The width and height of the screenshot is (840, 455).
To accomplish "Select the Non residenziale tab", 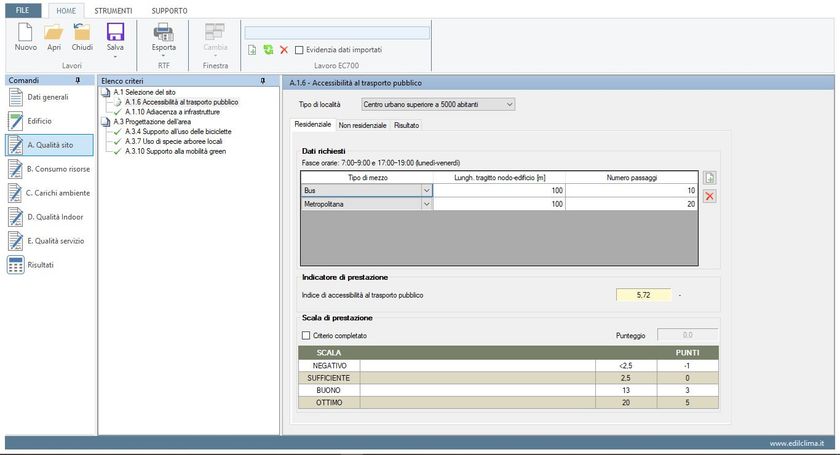I will click(363, 125).
